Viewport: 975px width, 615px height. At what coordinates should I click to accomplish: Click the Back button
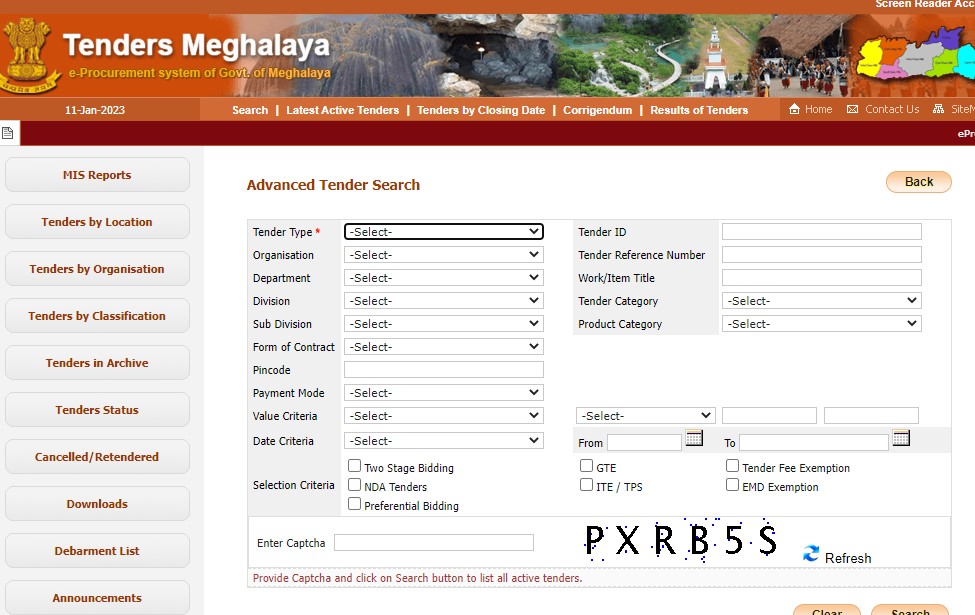tap(918, 182)
